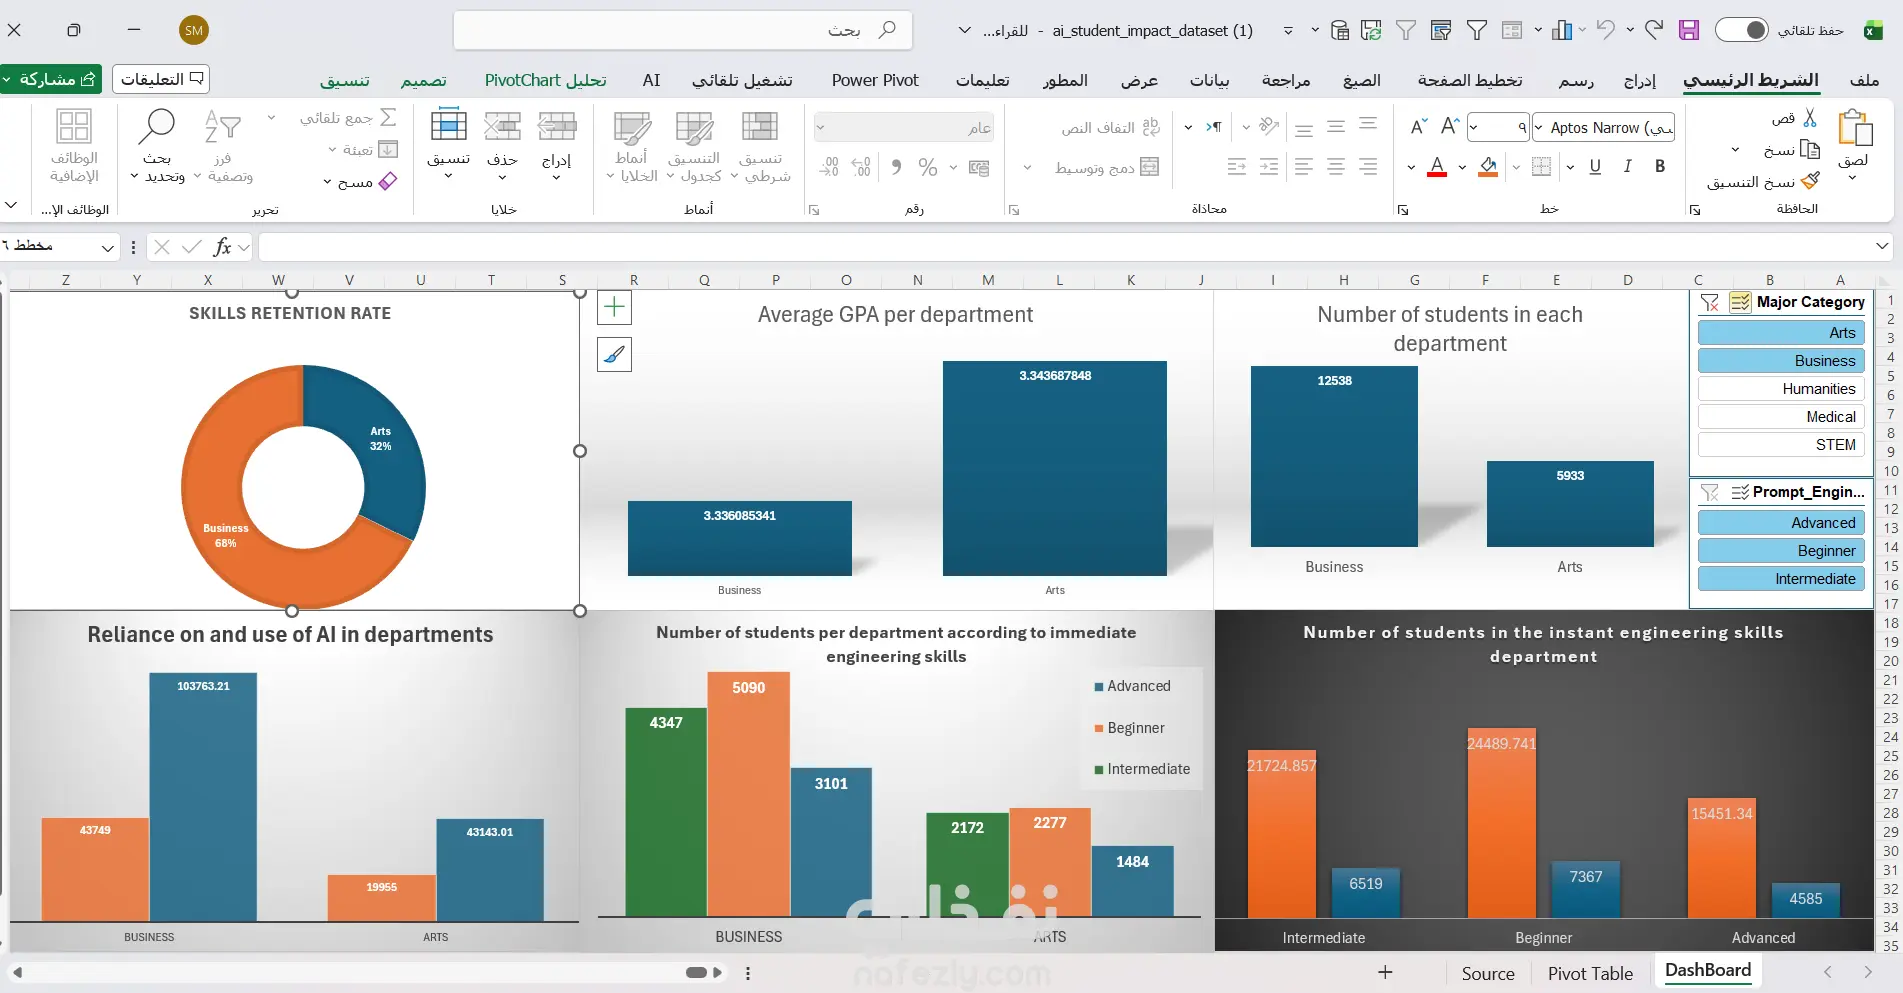Switch to the Page Layout (تخطيط الصفحة) tab
This screenshot has width=1903, height=993.
(x=1470, y=80)
